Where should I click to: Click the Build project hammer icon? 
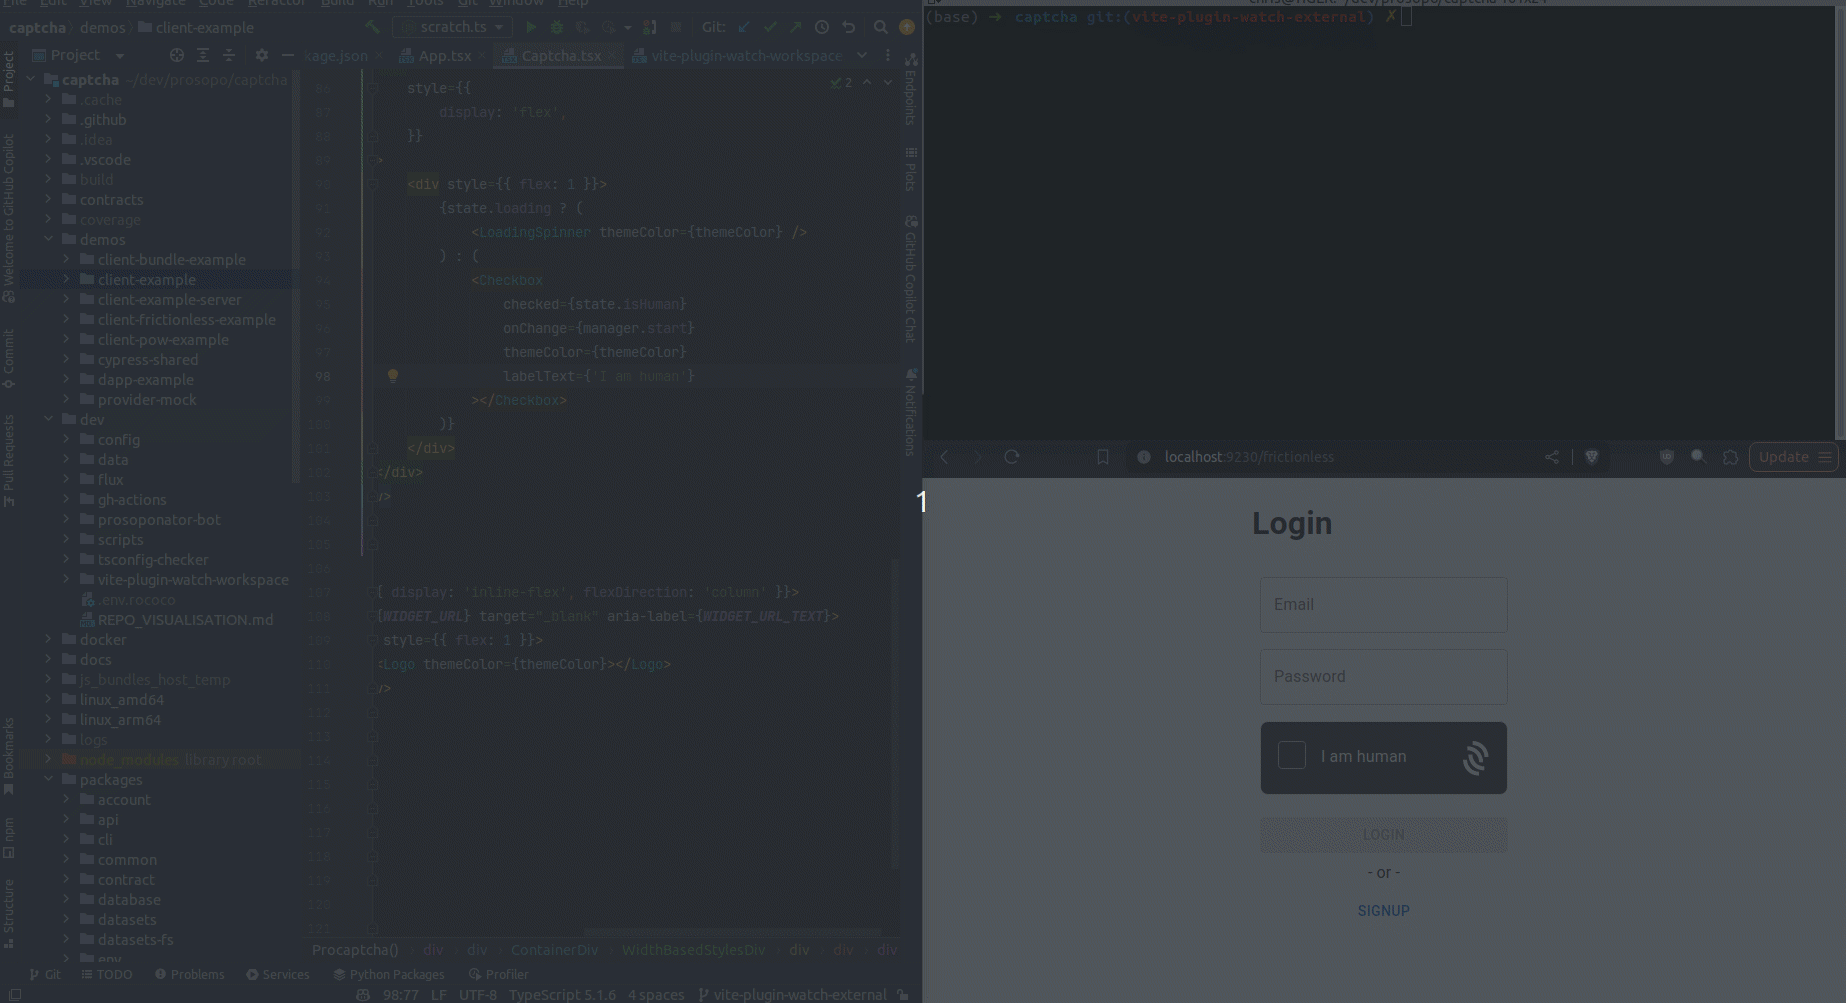(373, 27)
